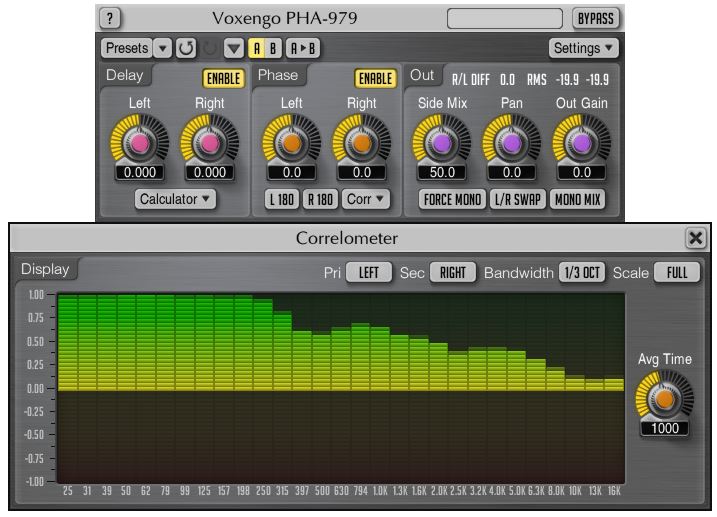Select the Out tab label
The width and height of the screenshot is (717, 517).
[x=422, y=75]
